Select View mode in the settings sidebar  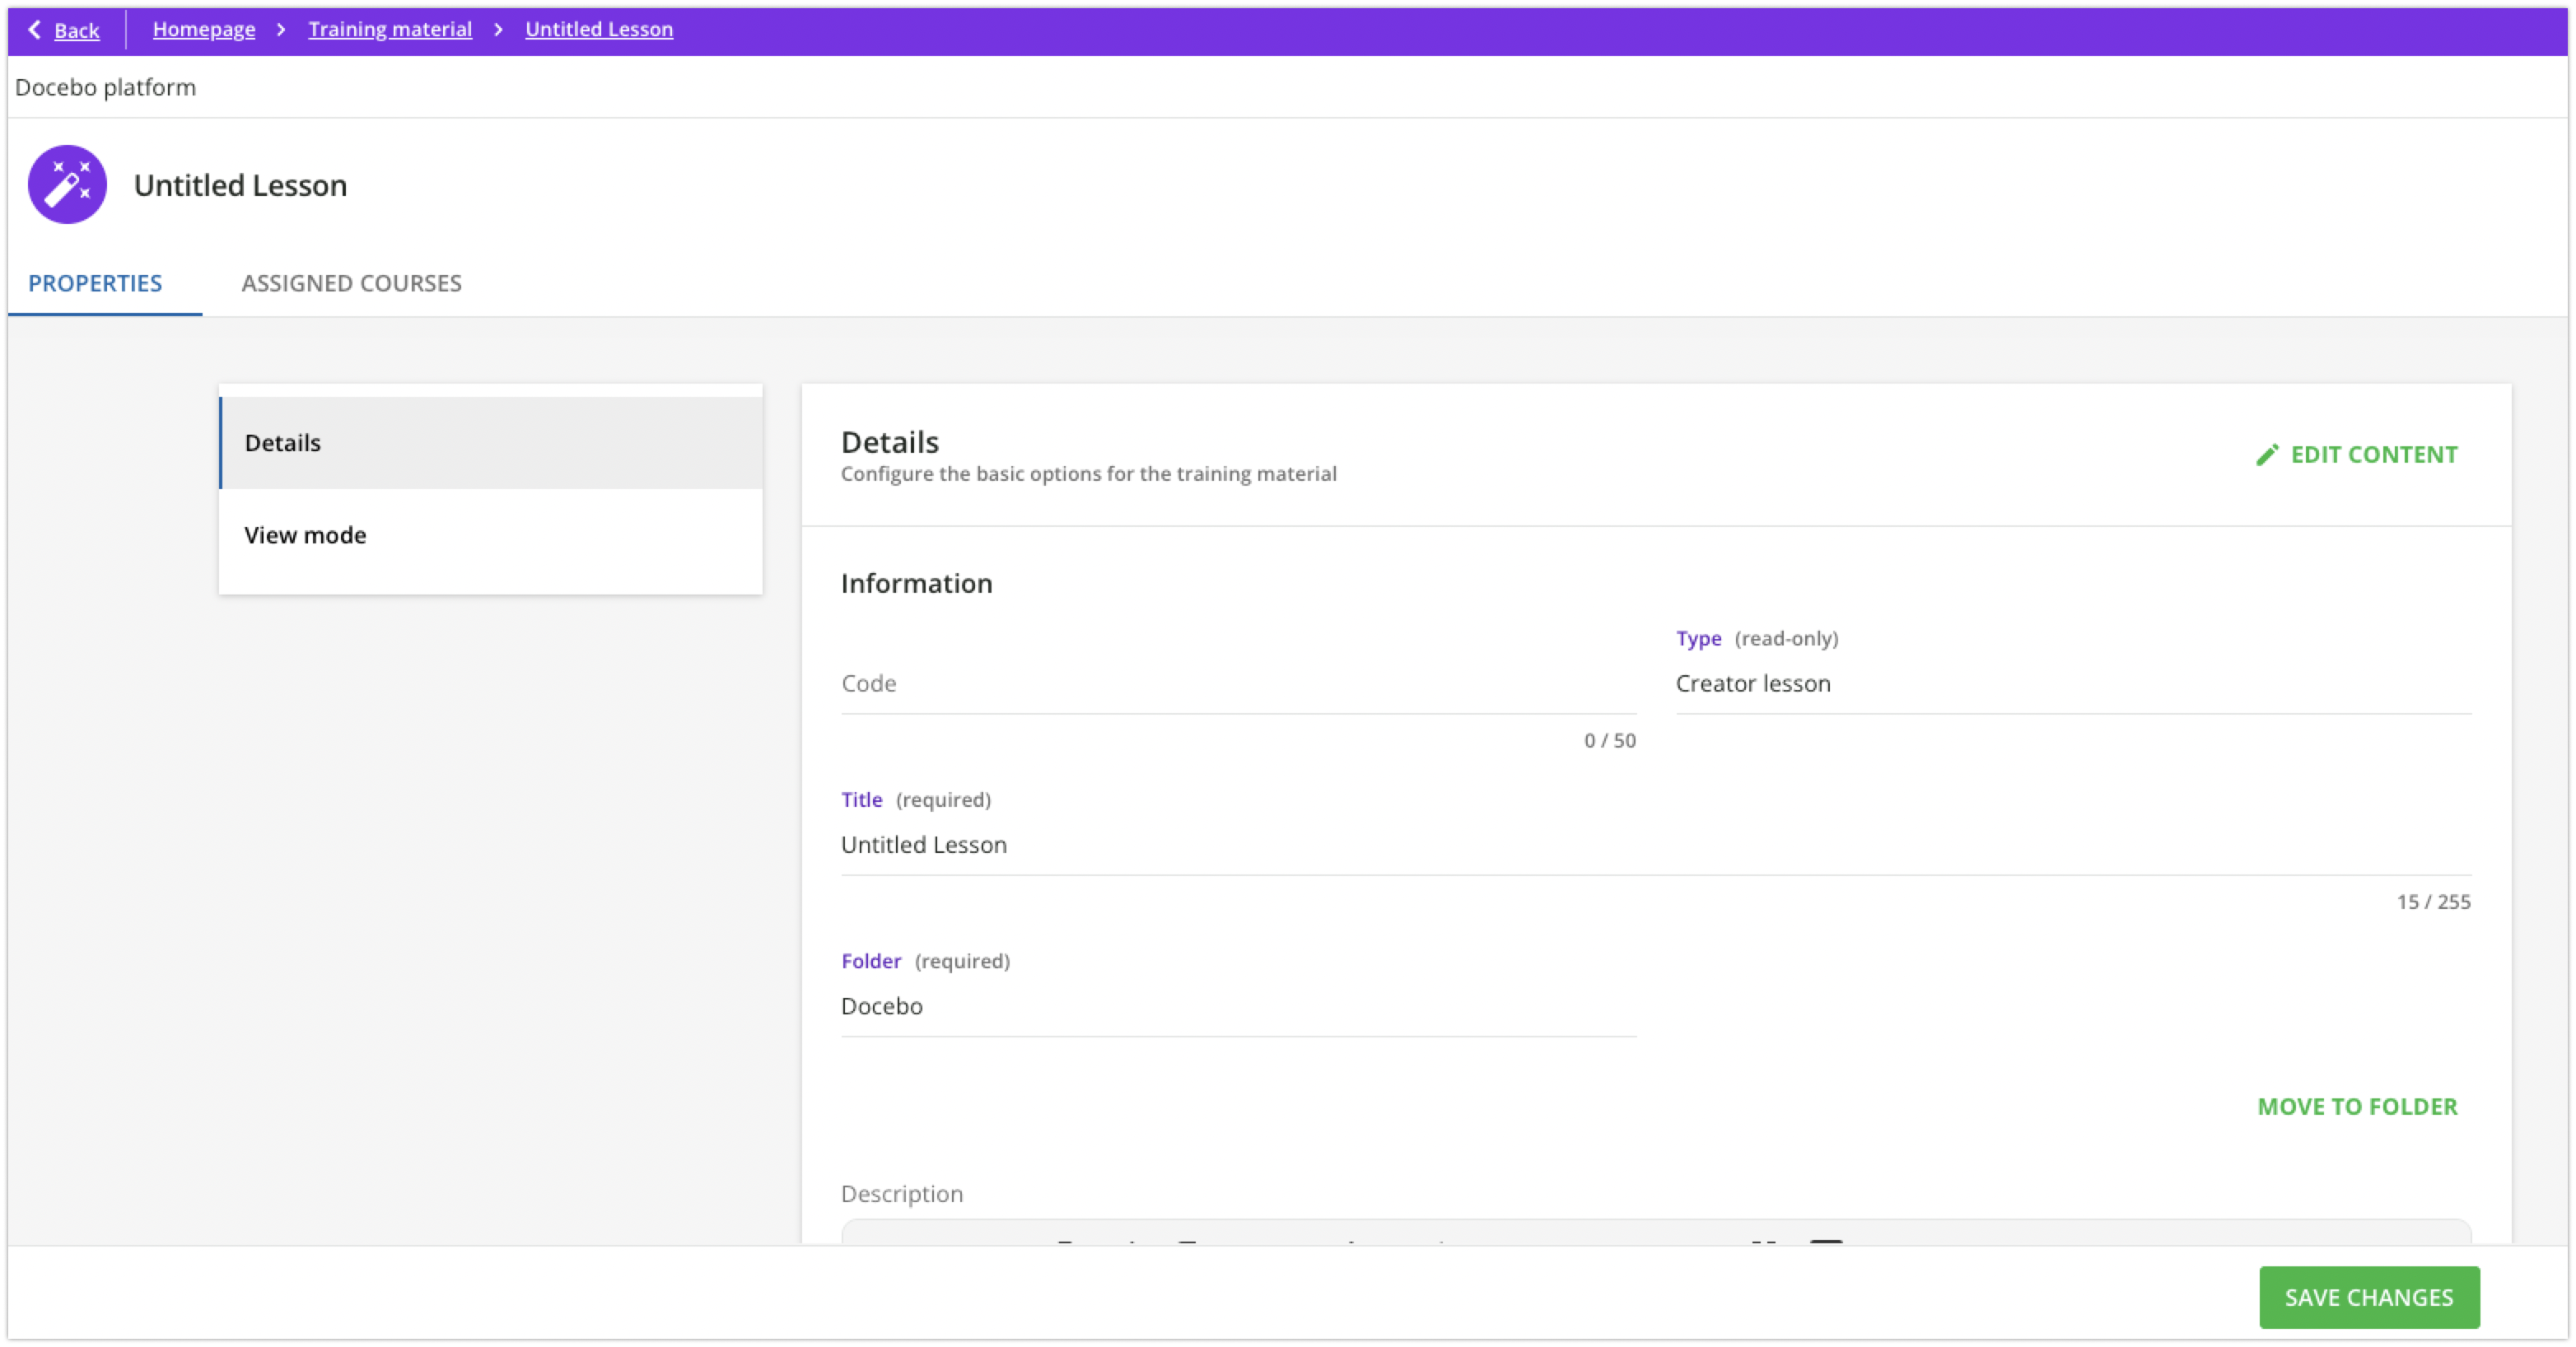(304, 535)
